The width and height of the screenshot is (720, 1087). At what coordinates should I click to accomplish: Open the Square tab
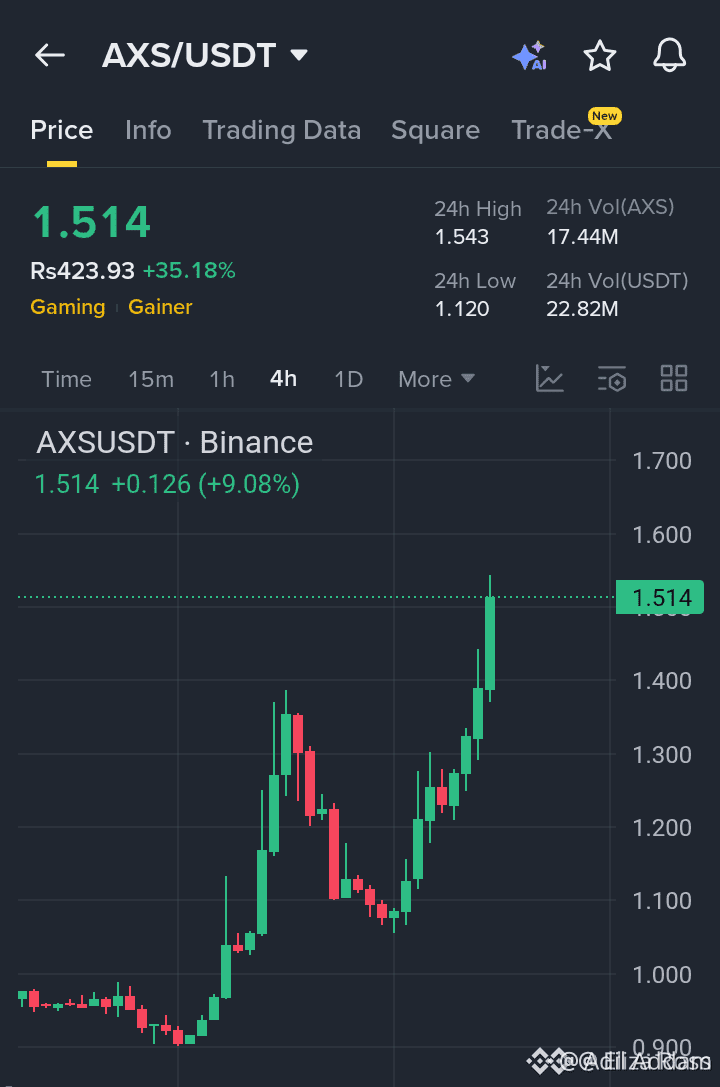pyautogui.click(x=435, y=130)
